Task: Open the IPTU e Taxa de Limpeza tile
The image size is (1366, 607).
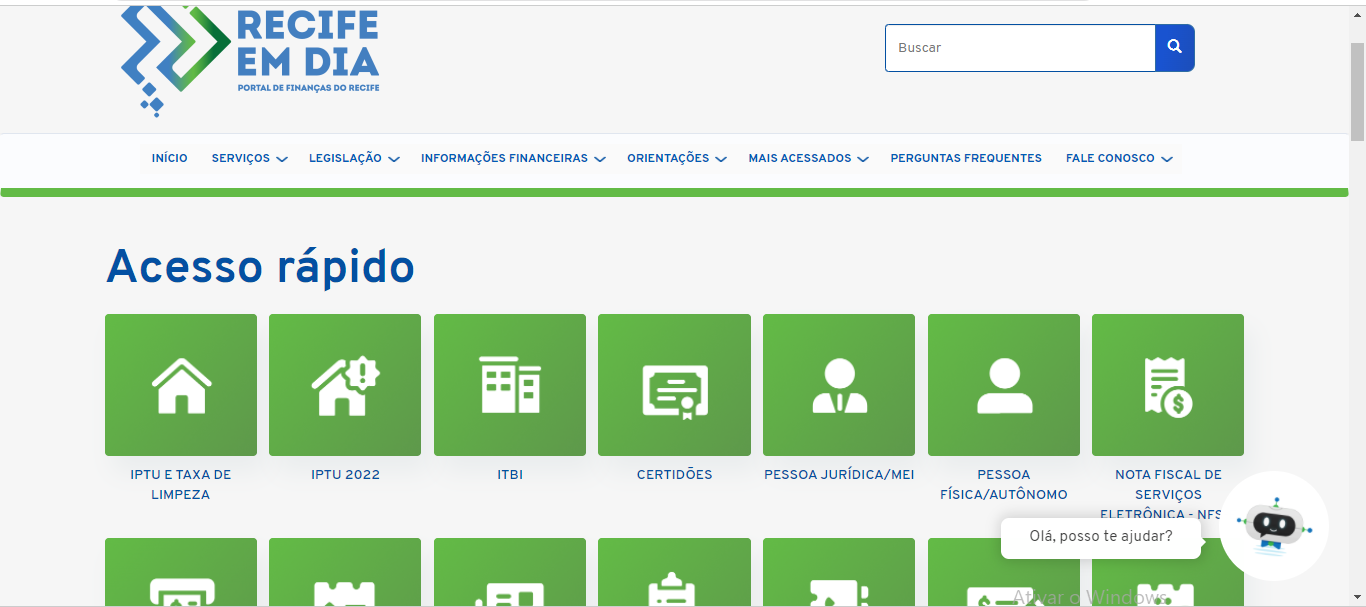Action: click(180, 385)
